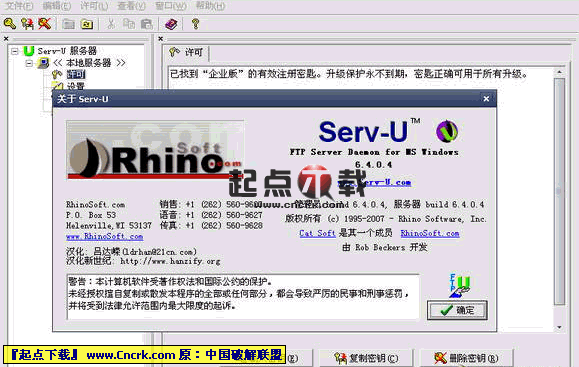
Task: Collapse the 本地服务器 tree node
Action: click(29, 63)
